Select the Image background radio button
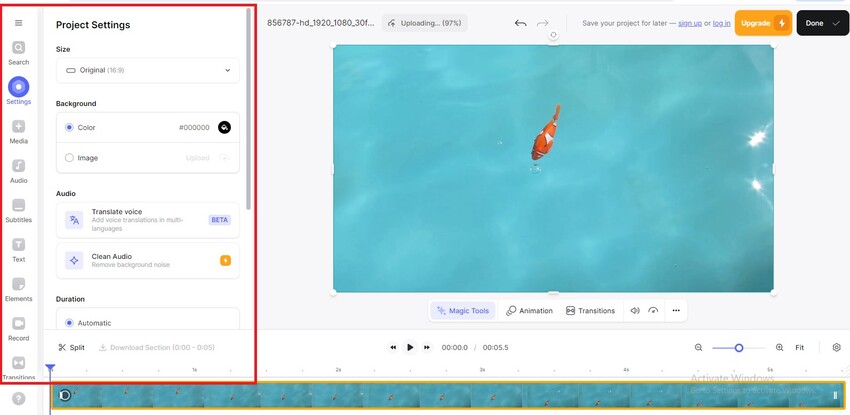Screen dimensions: 850x415 pyautogui.click(x=69, y=158)
